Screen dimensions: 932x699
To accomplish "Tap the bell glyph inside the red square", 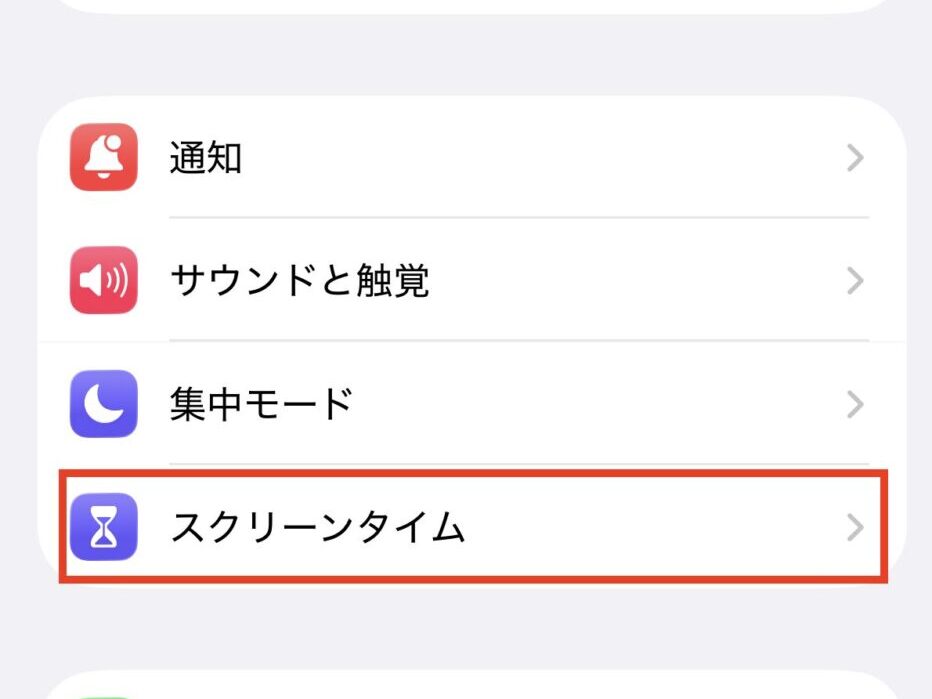I will pos(101,159).
